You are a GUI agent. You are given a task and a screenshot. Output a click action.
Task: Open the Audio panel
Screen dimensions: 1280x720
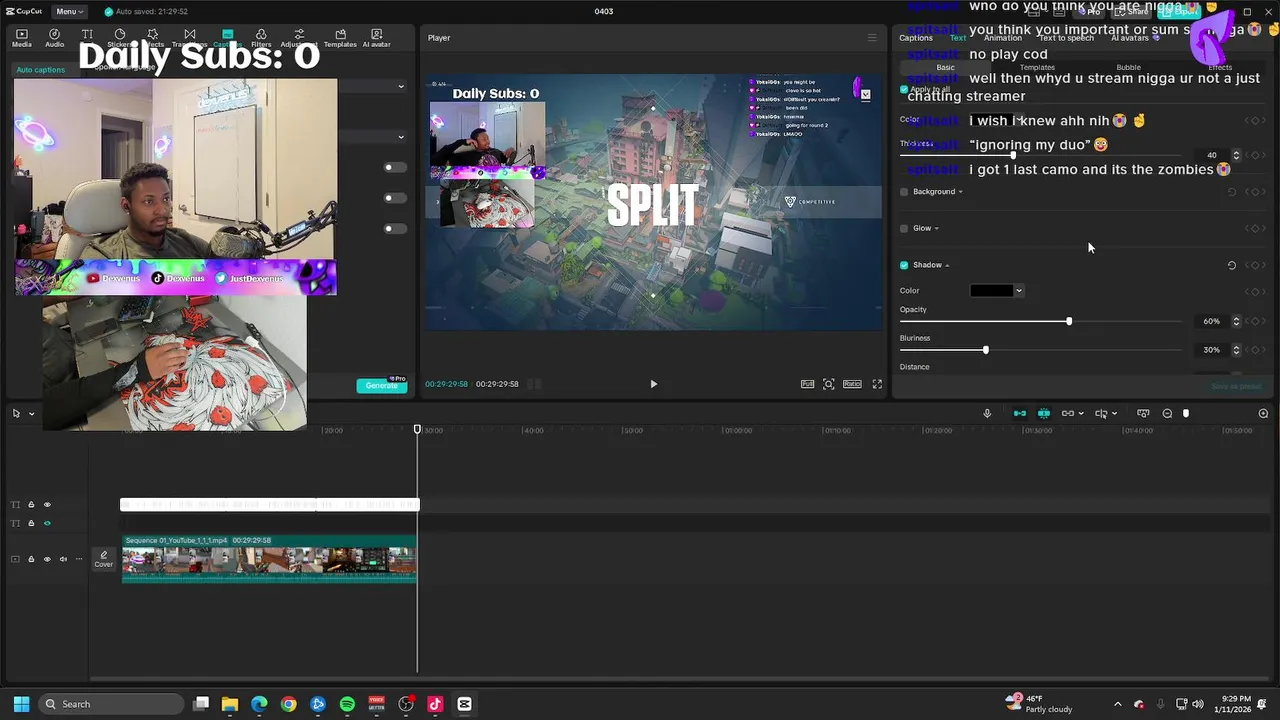(54, 38)
